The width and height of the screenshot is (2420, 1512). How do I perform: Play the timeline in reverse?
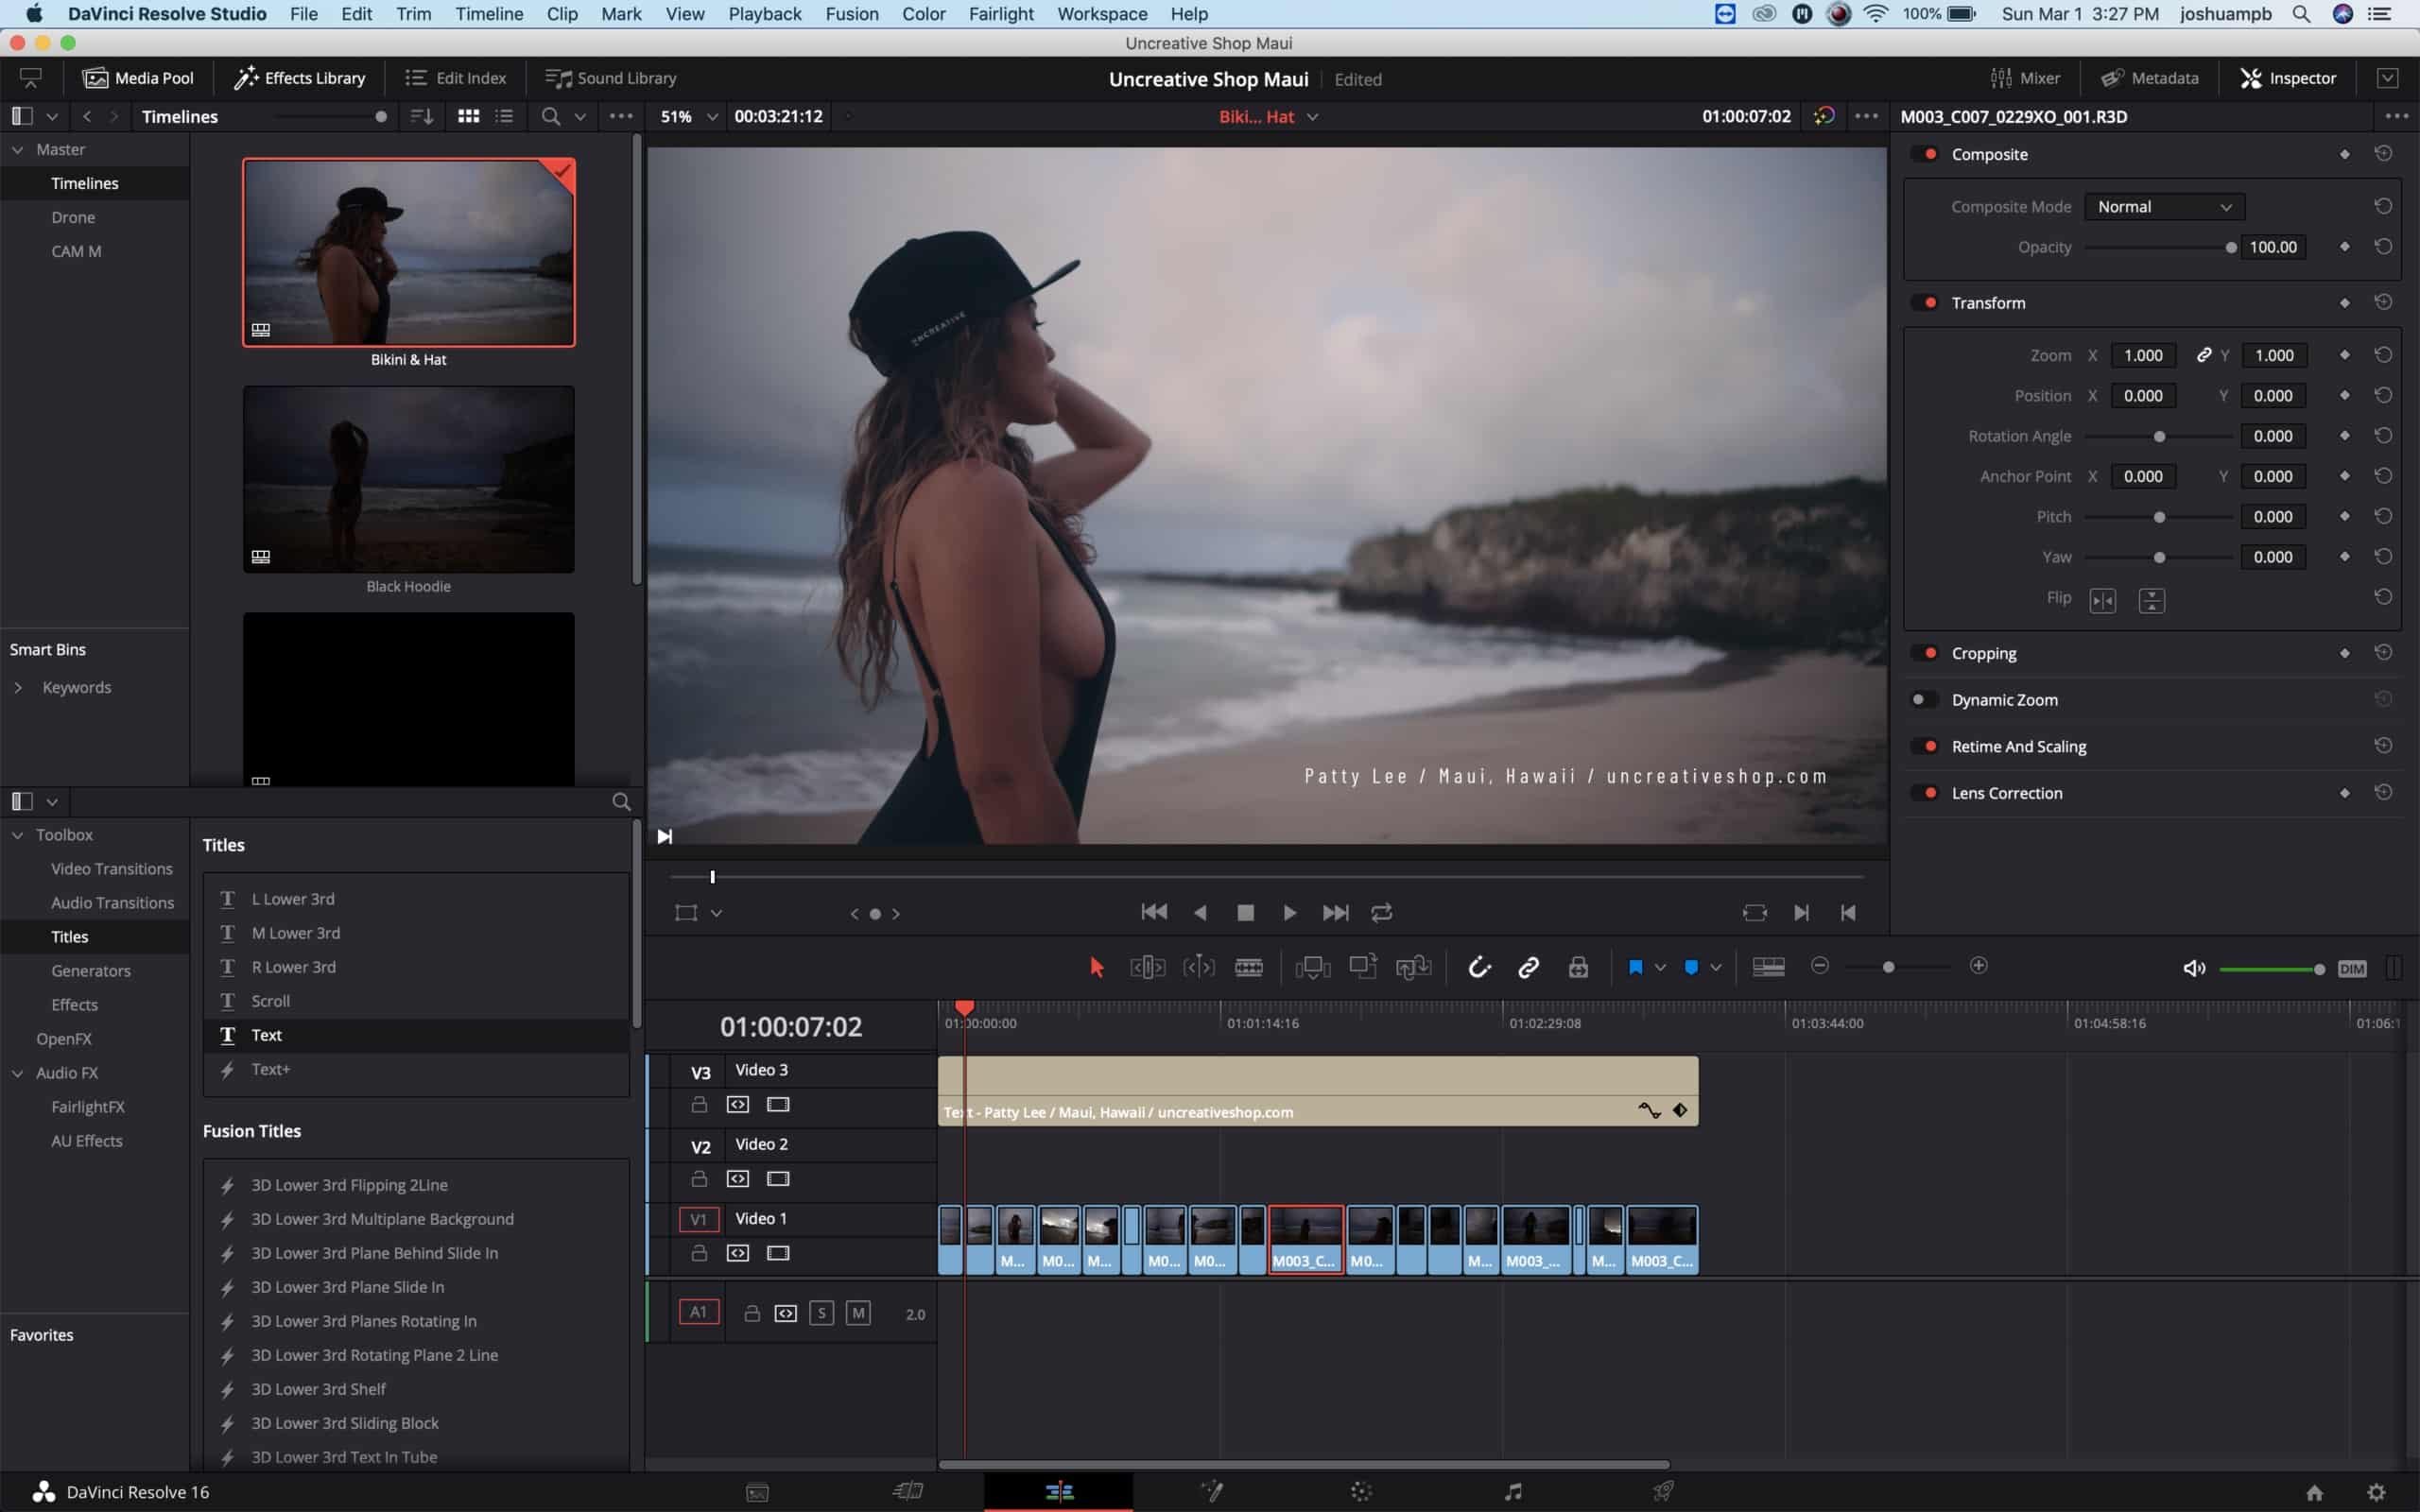click(x=1200, y=912)
